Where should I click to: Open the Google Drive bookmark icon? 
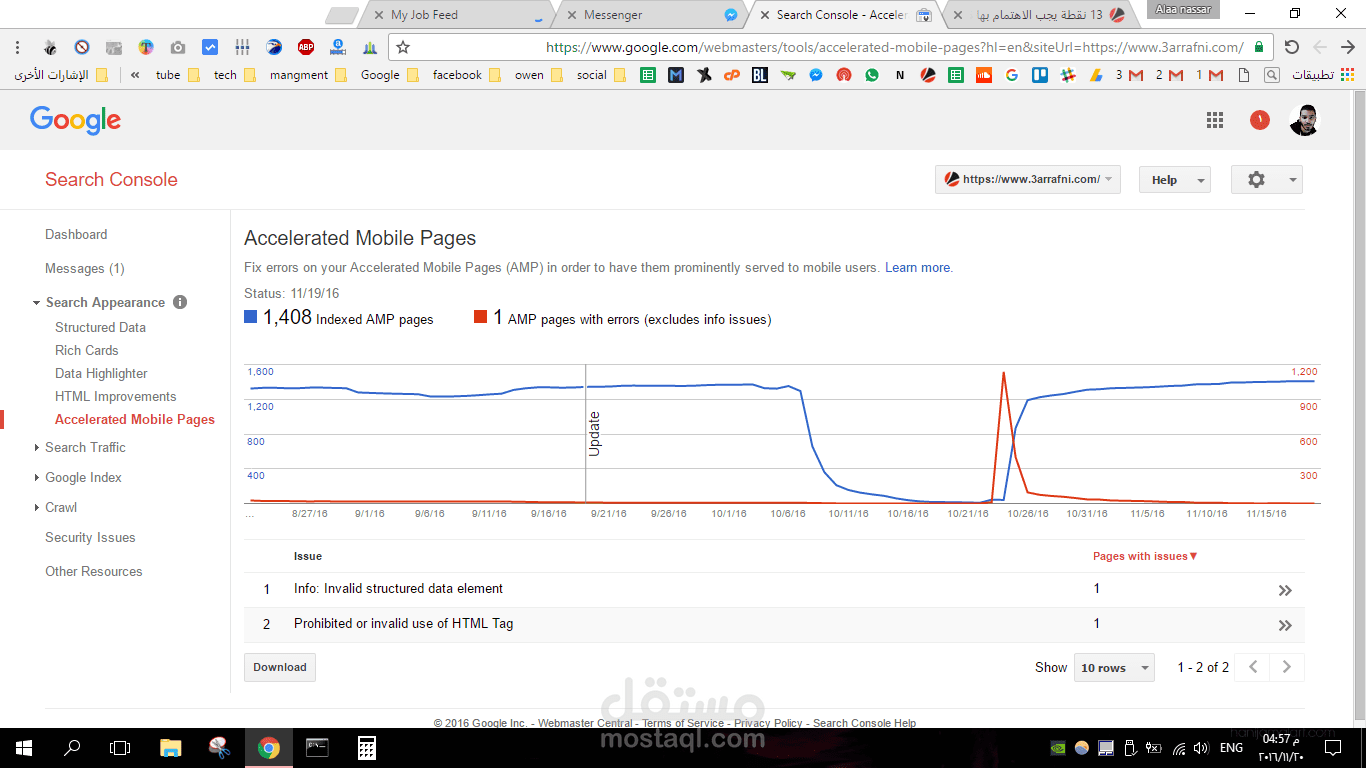click(1096, 75)
